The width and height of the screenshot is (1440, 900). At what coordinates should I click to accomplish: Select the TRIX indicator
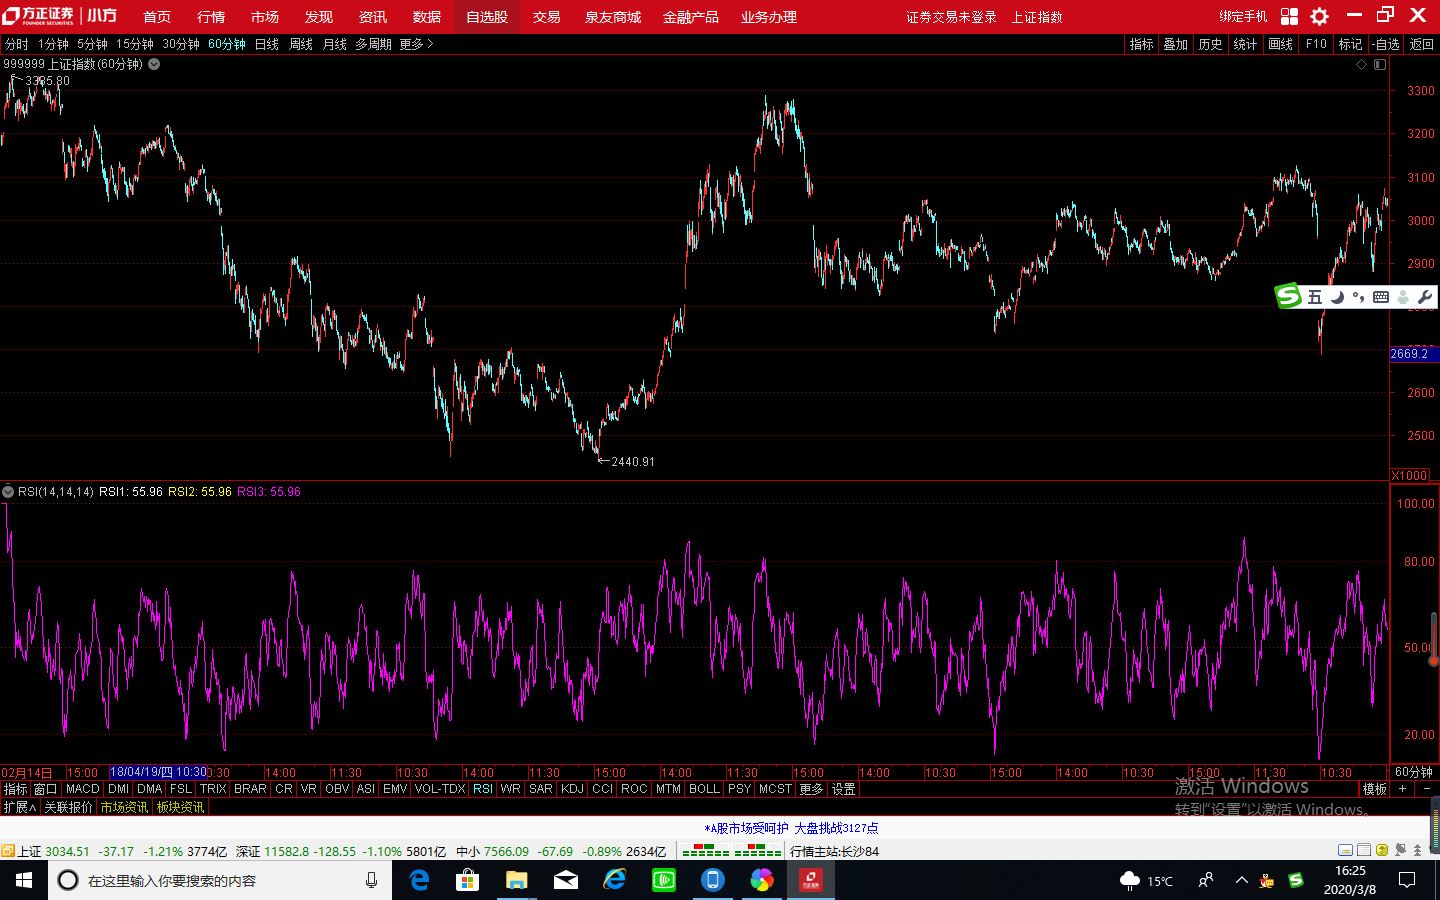pyautogui.click(x=213, y=789)
